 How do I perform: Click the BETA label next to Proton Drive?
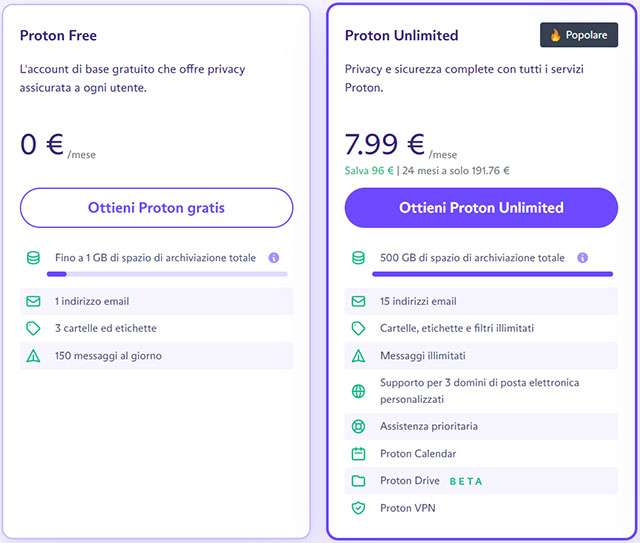click(x=466, y=481)
